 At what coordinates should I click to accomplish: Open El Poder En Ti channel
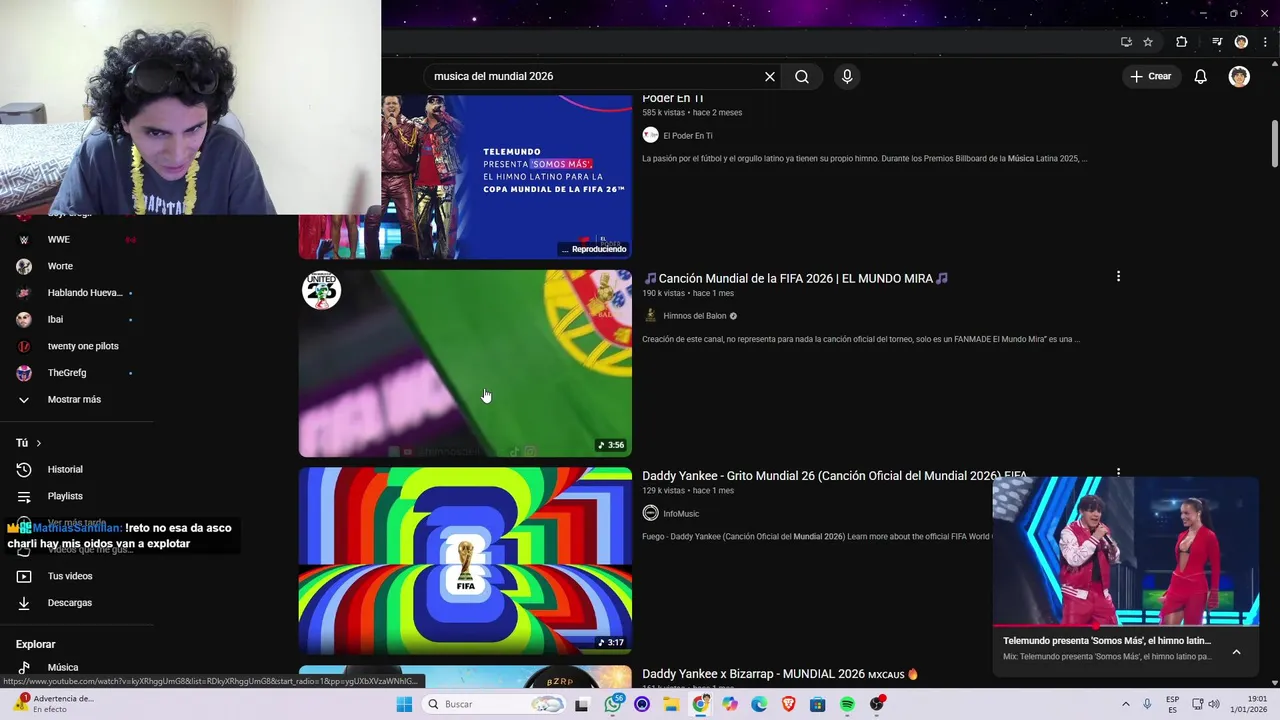pos(688,136)
